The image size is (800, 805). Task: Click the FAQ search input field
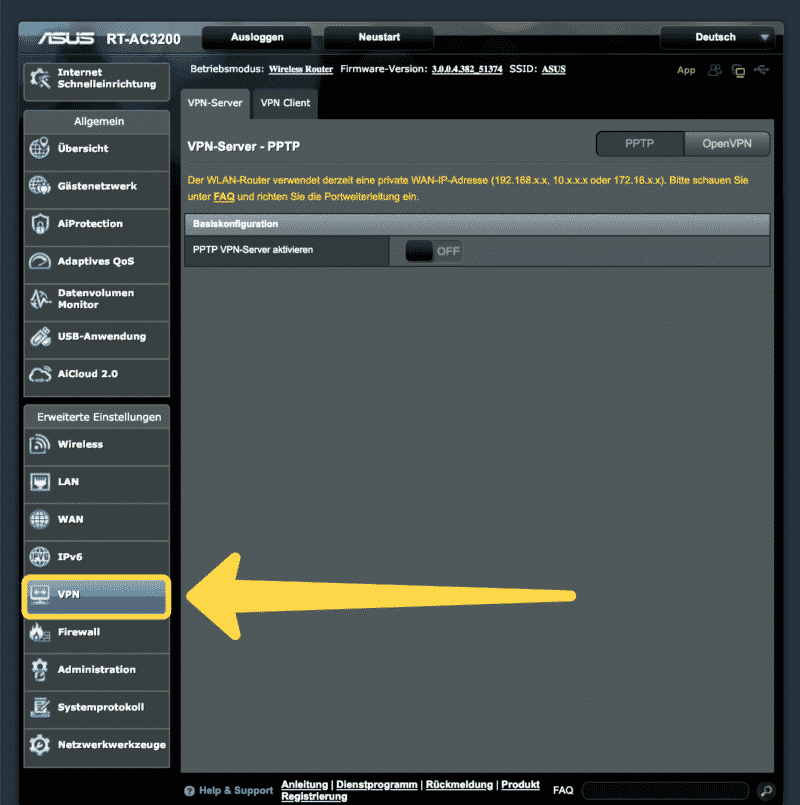[x=665, y=791]
